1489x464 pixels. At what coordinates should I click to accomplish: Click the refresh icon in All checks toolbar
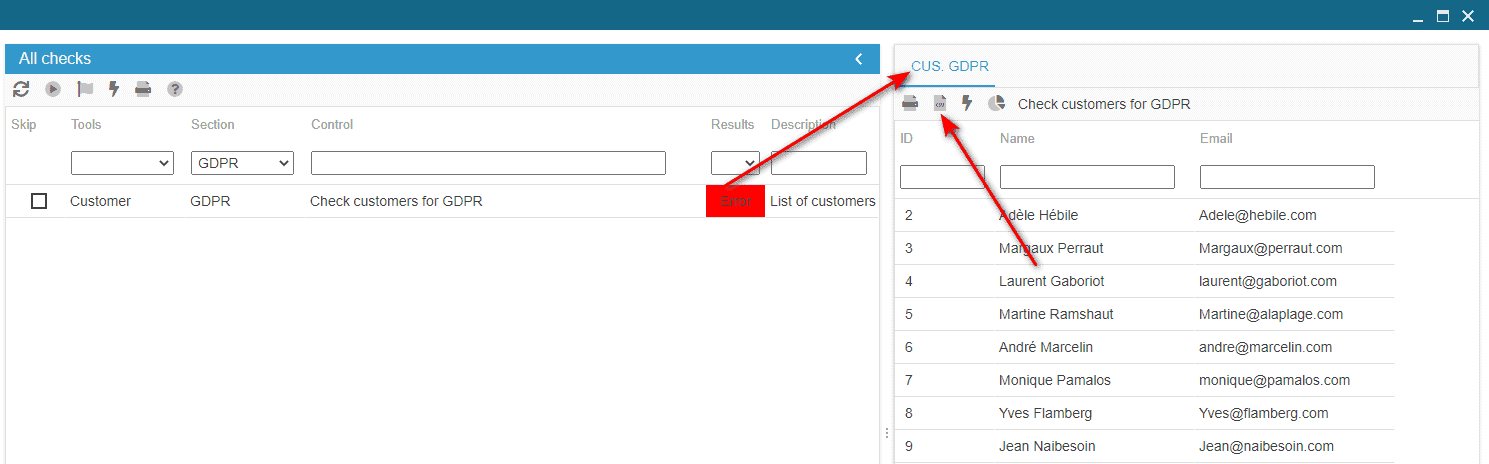tap(21, 89)
